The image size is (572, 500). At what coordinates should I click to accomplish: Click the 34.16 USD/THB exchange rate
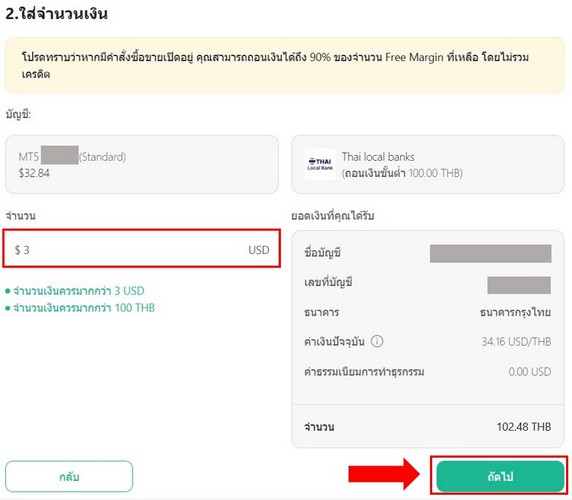(x=516, y=342)
